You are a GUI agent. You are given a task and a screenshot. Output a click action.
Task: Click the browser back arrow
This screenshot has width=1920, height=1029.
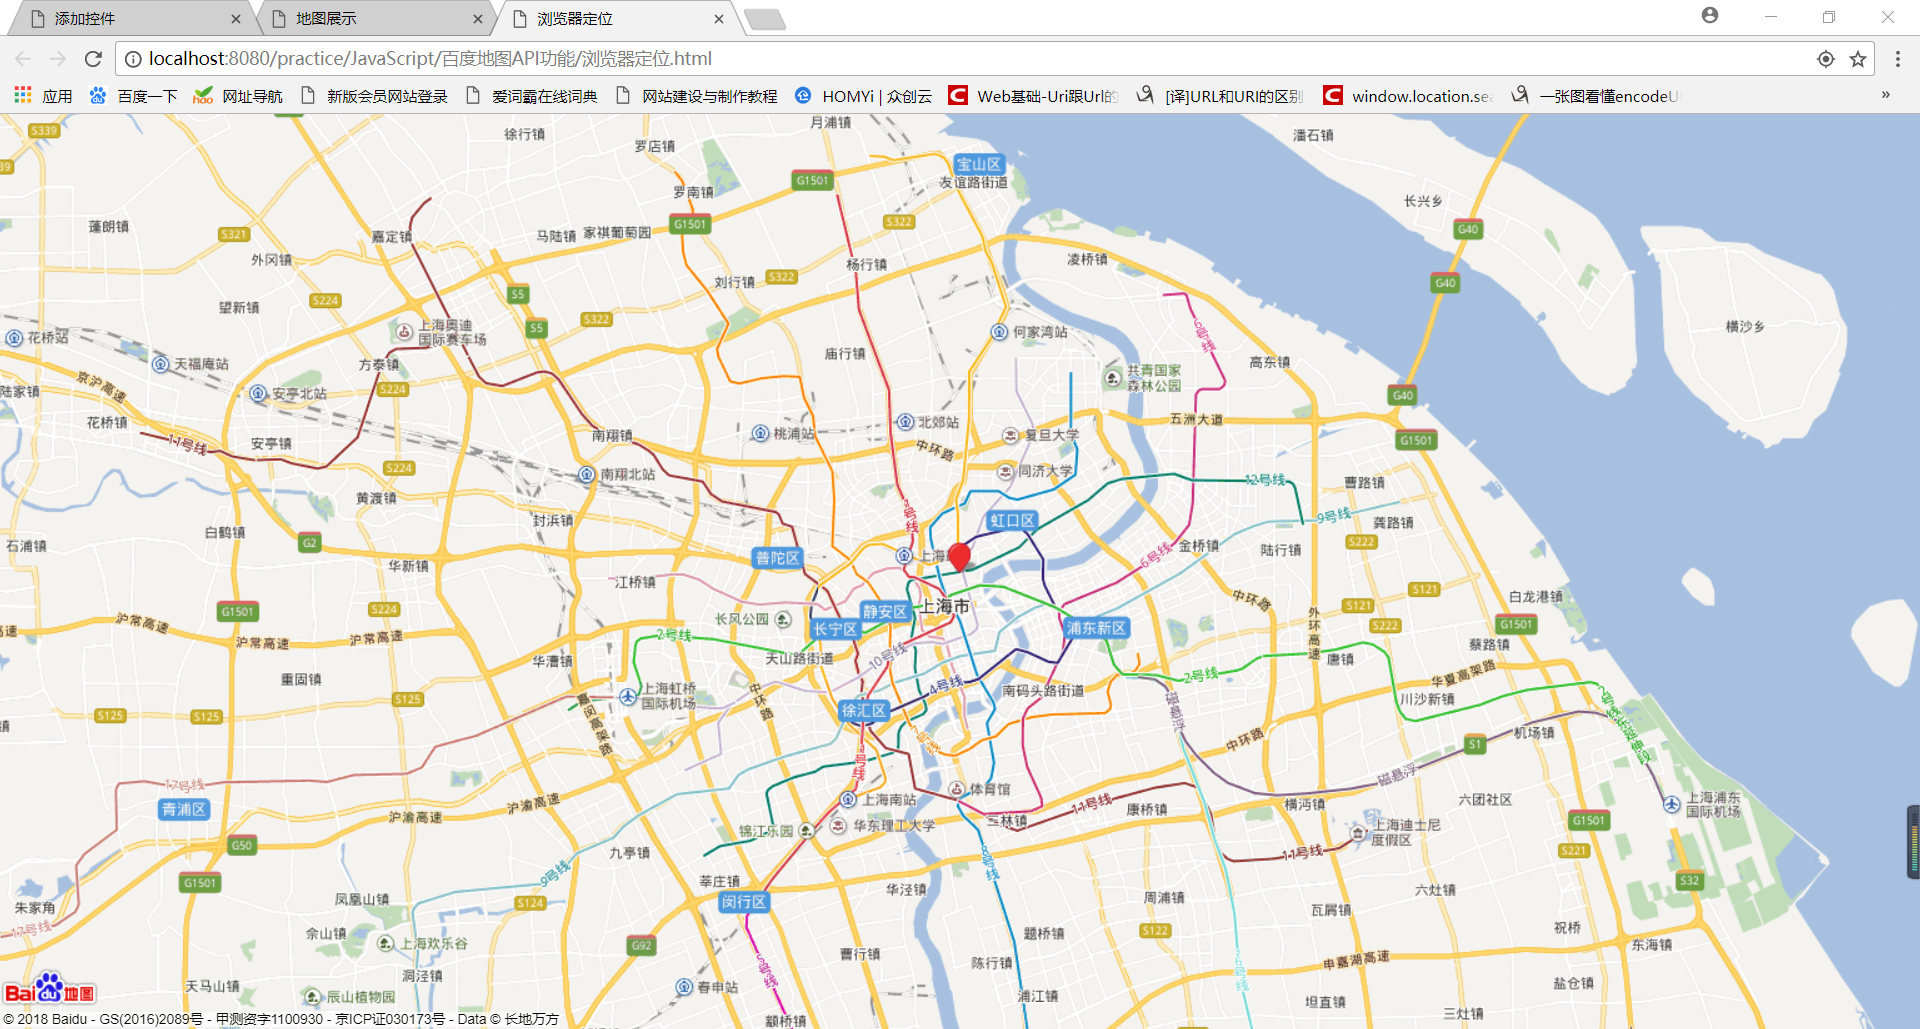(24, 59)
